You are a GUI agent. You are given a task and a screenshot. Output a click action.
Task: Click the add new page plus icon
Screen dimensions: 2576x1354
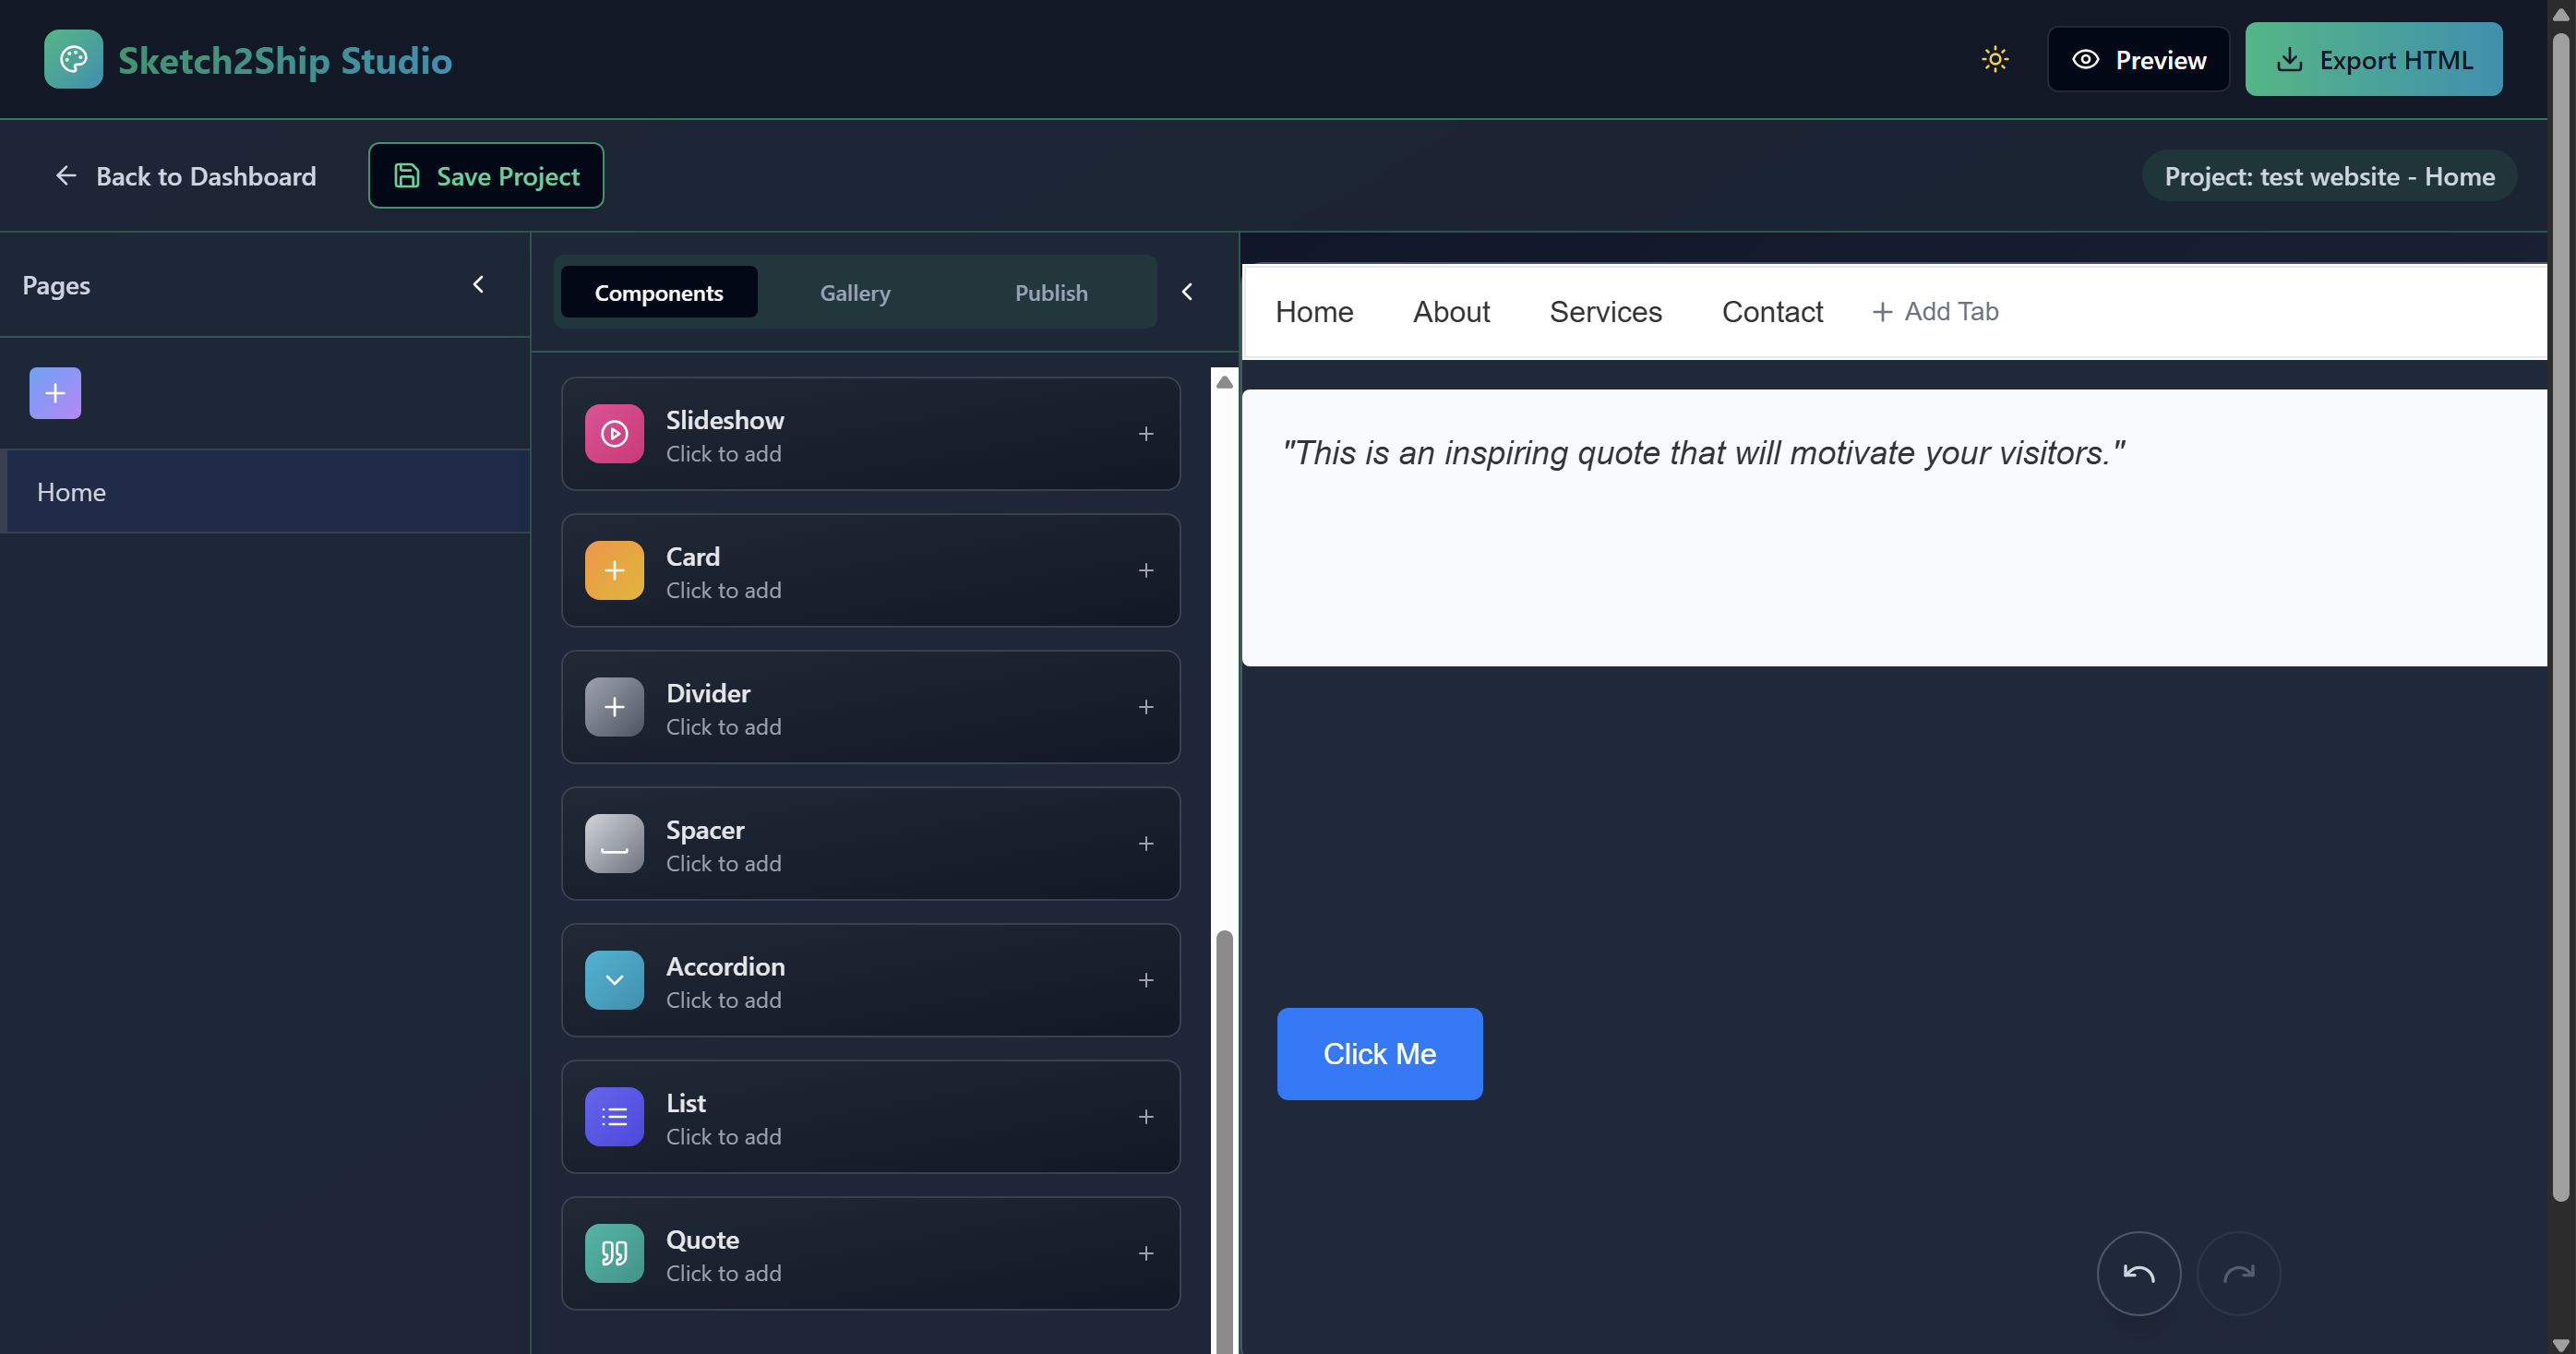coord(55,393)
